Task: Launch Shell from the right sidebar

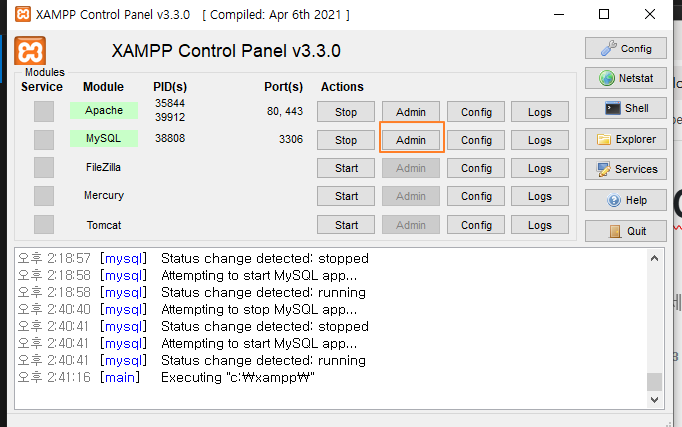Action: (x=625, y=108)
